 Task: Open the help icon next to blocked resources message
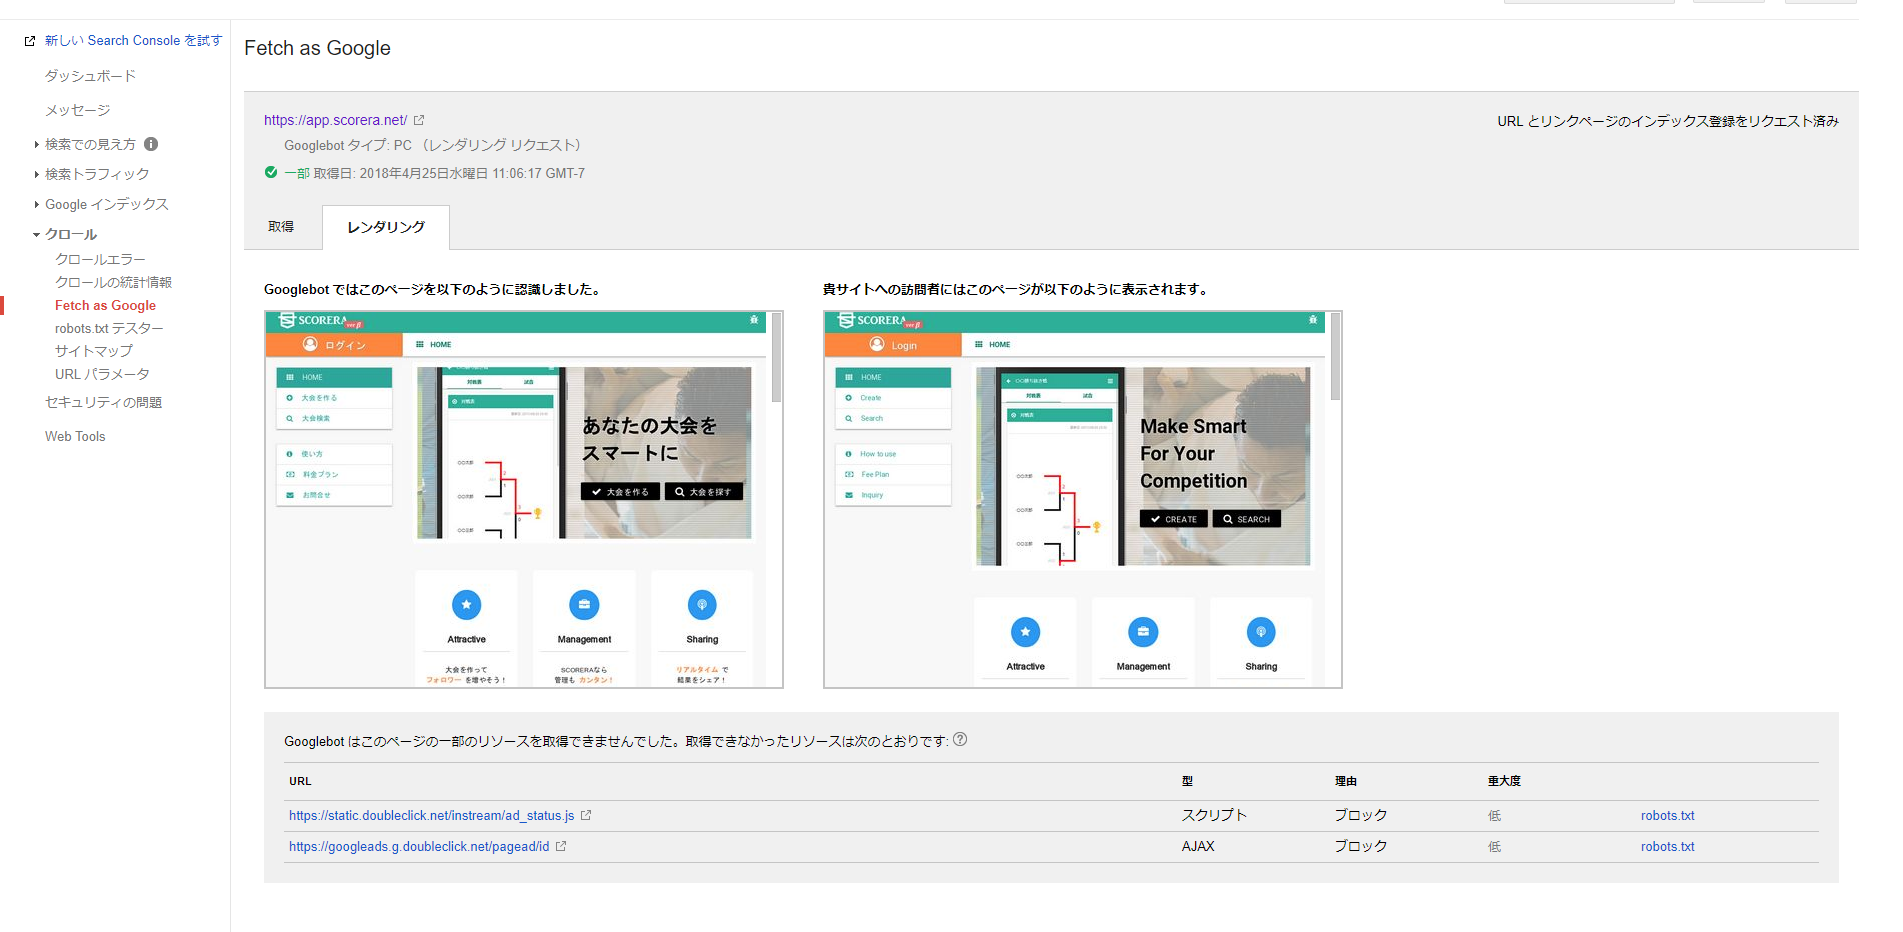point(961,740)
